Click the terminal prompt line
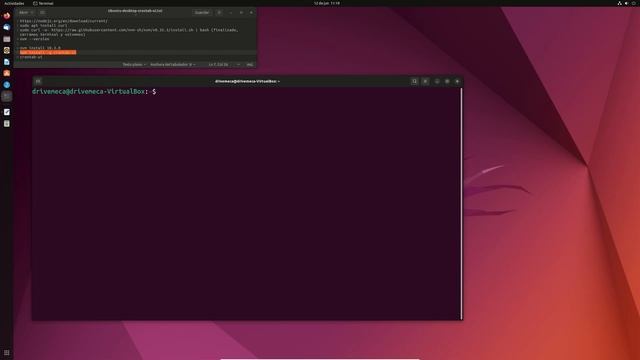Screen dimensions: 640x360 (94, 91)
